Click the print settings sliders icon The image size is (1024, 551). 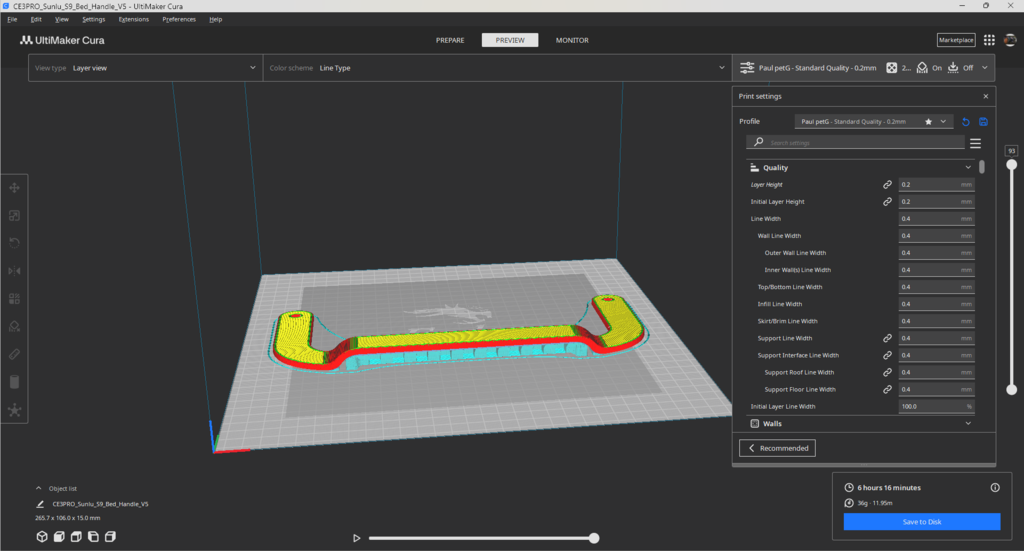tap(747, 68)
